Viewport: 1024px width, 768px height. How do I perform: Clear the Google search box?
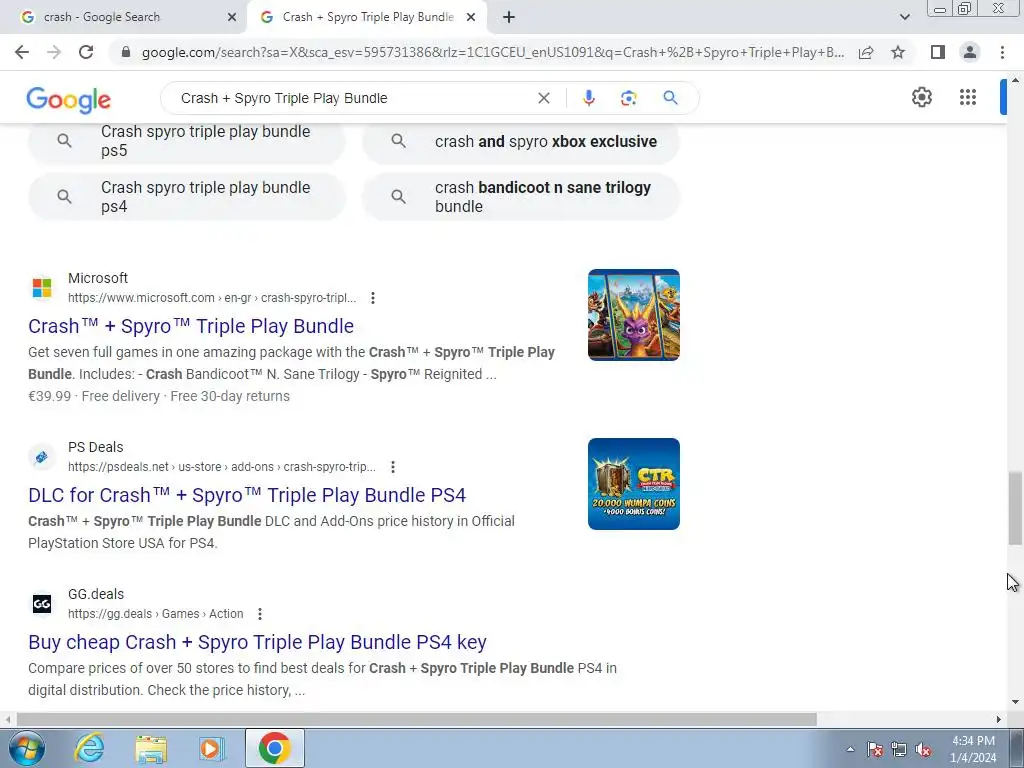coord(543,98)
